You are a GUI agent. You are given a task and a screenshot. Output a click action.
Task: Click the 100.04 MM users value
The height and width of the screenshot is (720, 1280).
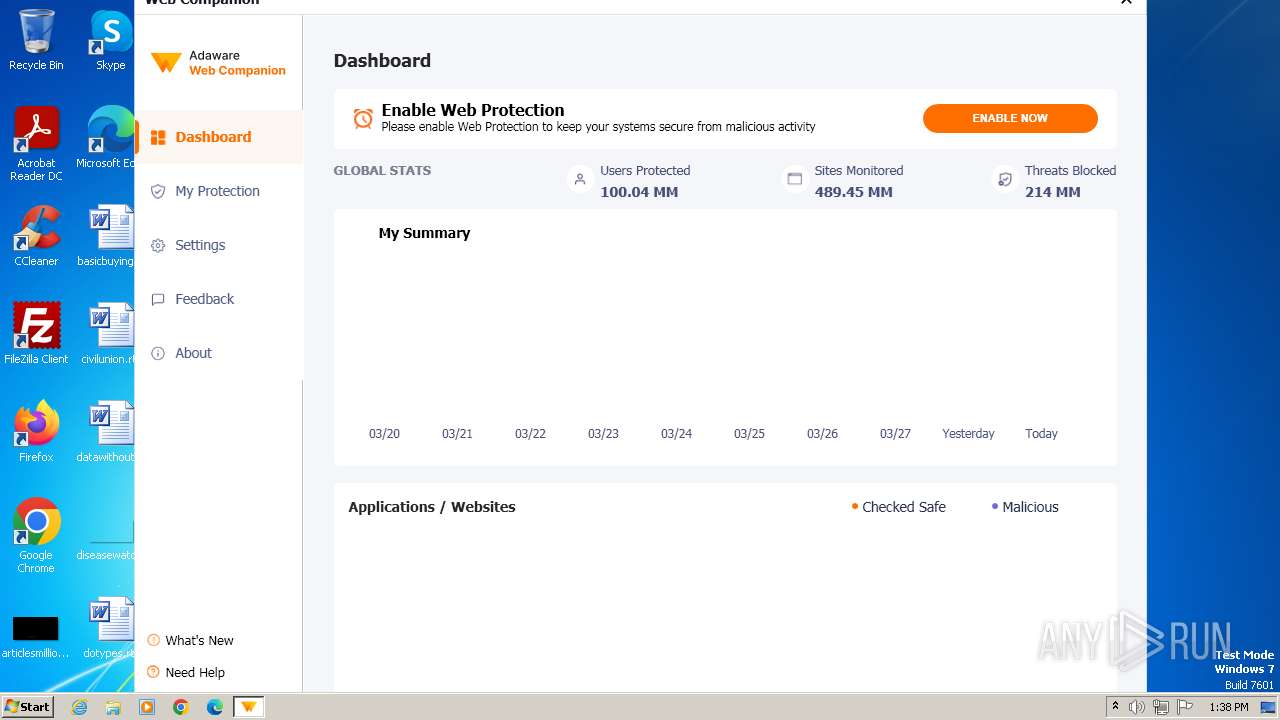[x=639, y=192]
